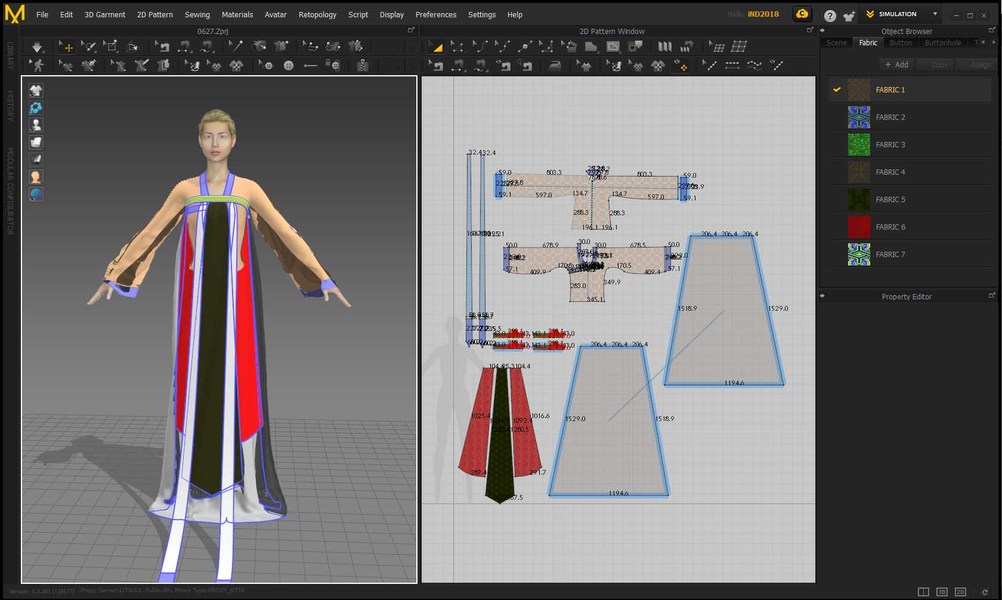The height and width of the screenshot is (600, 1002).
Task: Toggle garment display icon in 3D viewport
Action: pyautogui.click(x=36, y=90)
